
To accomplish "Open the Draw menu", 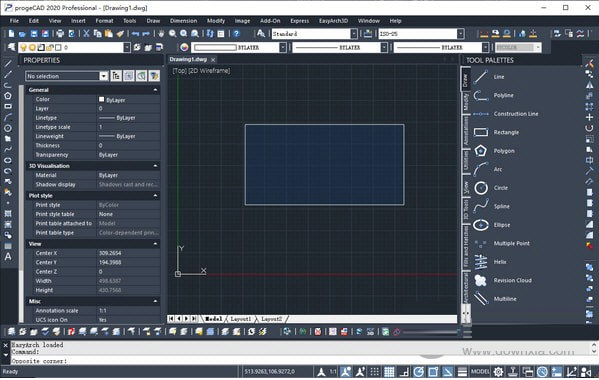I will click(x=153, y=21).
